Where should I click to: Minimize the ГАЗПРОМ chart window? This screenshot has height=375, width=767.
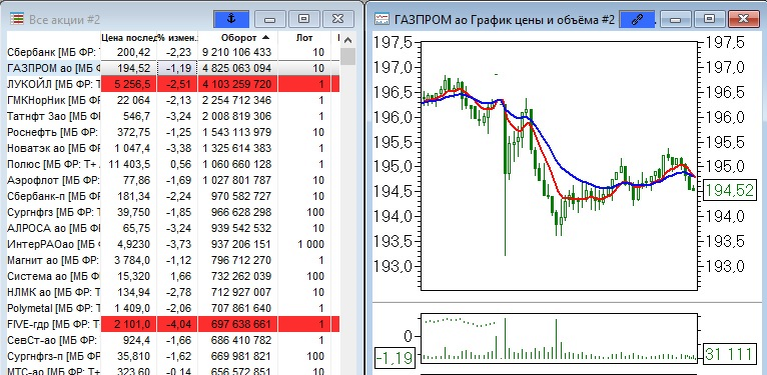[x=676, y=19]
